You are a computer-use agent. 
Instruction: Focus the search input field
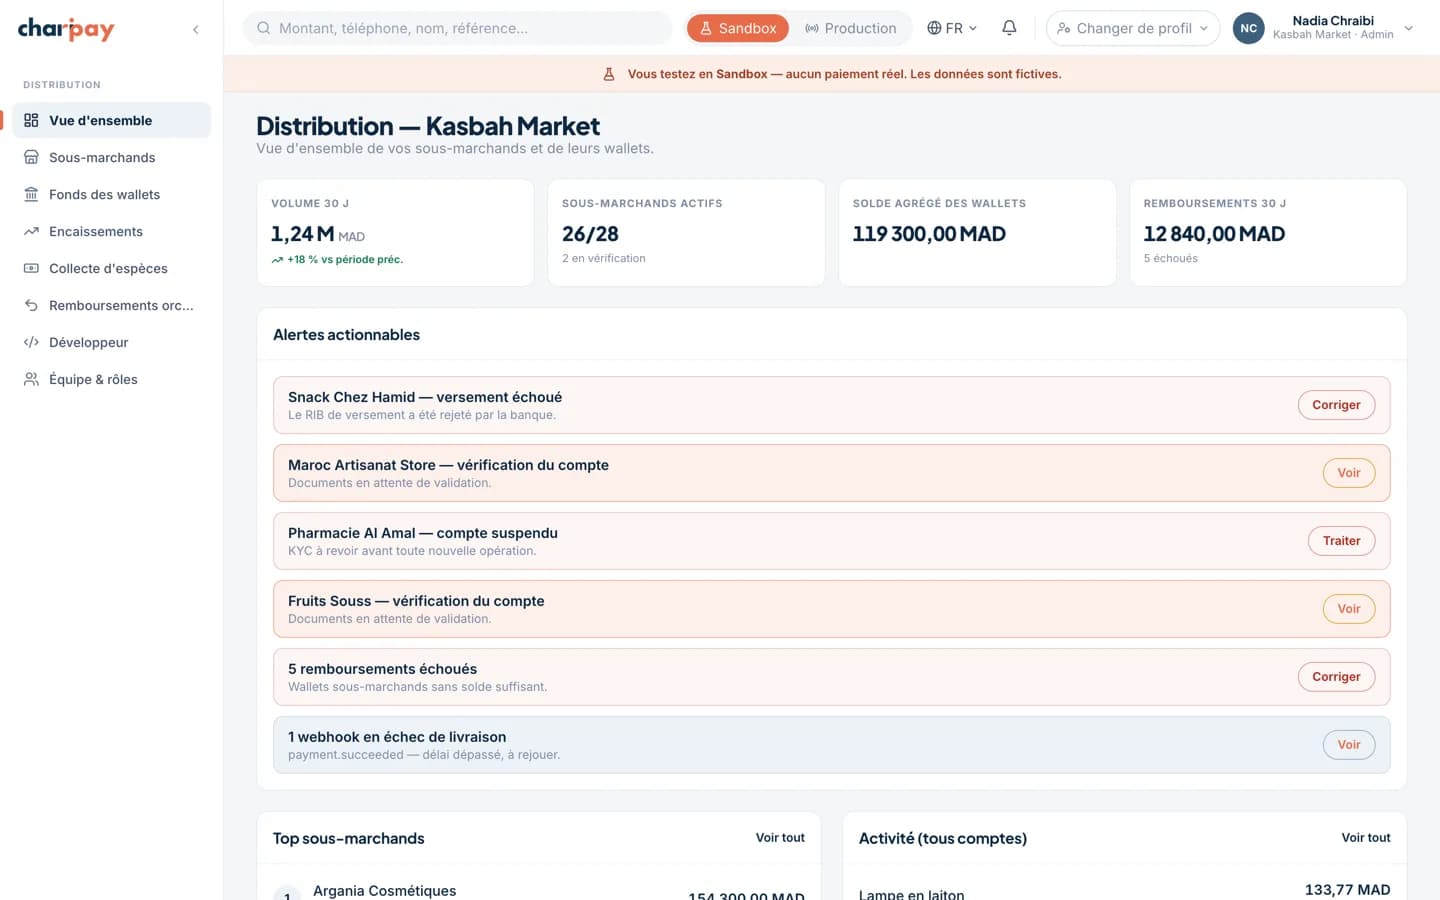458,28
